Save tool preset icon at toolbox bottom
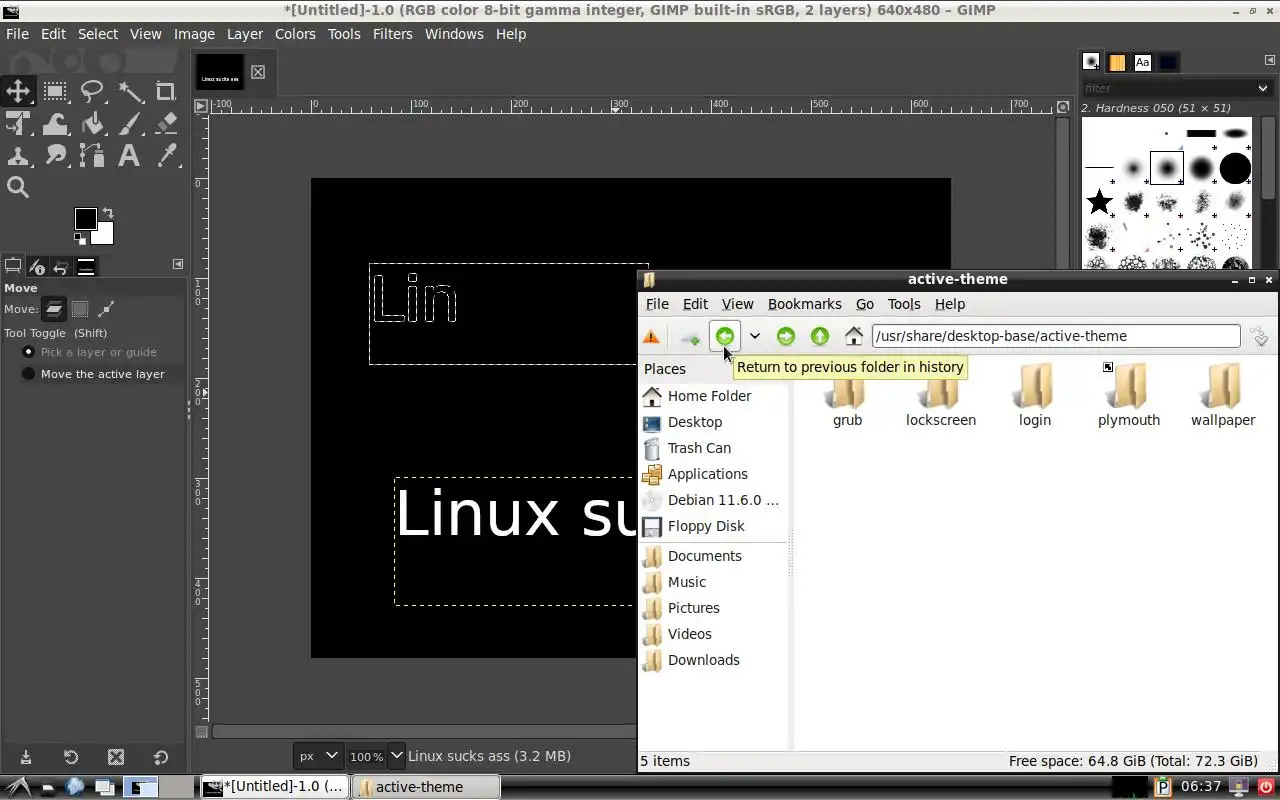Viewport: 1280px width, 800px height. click(26, 757)
